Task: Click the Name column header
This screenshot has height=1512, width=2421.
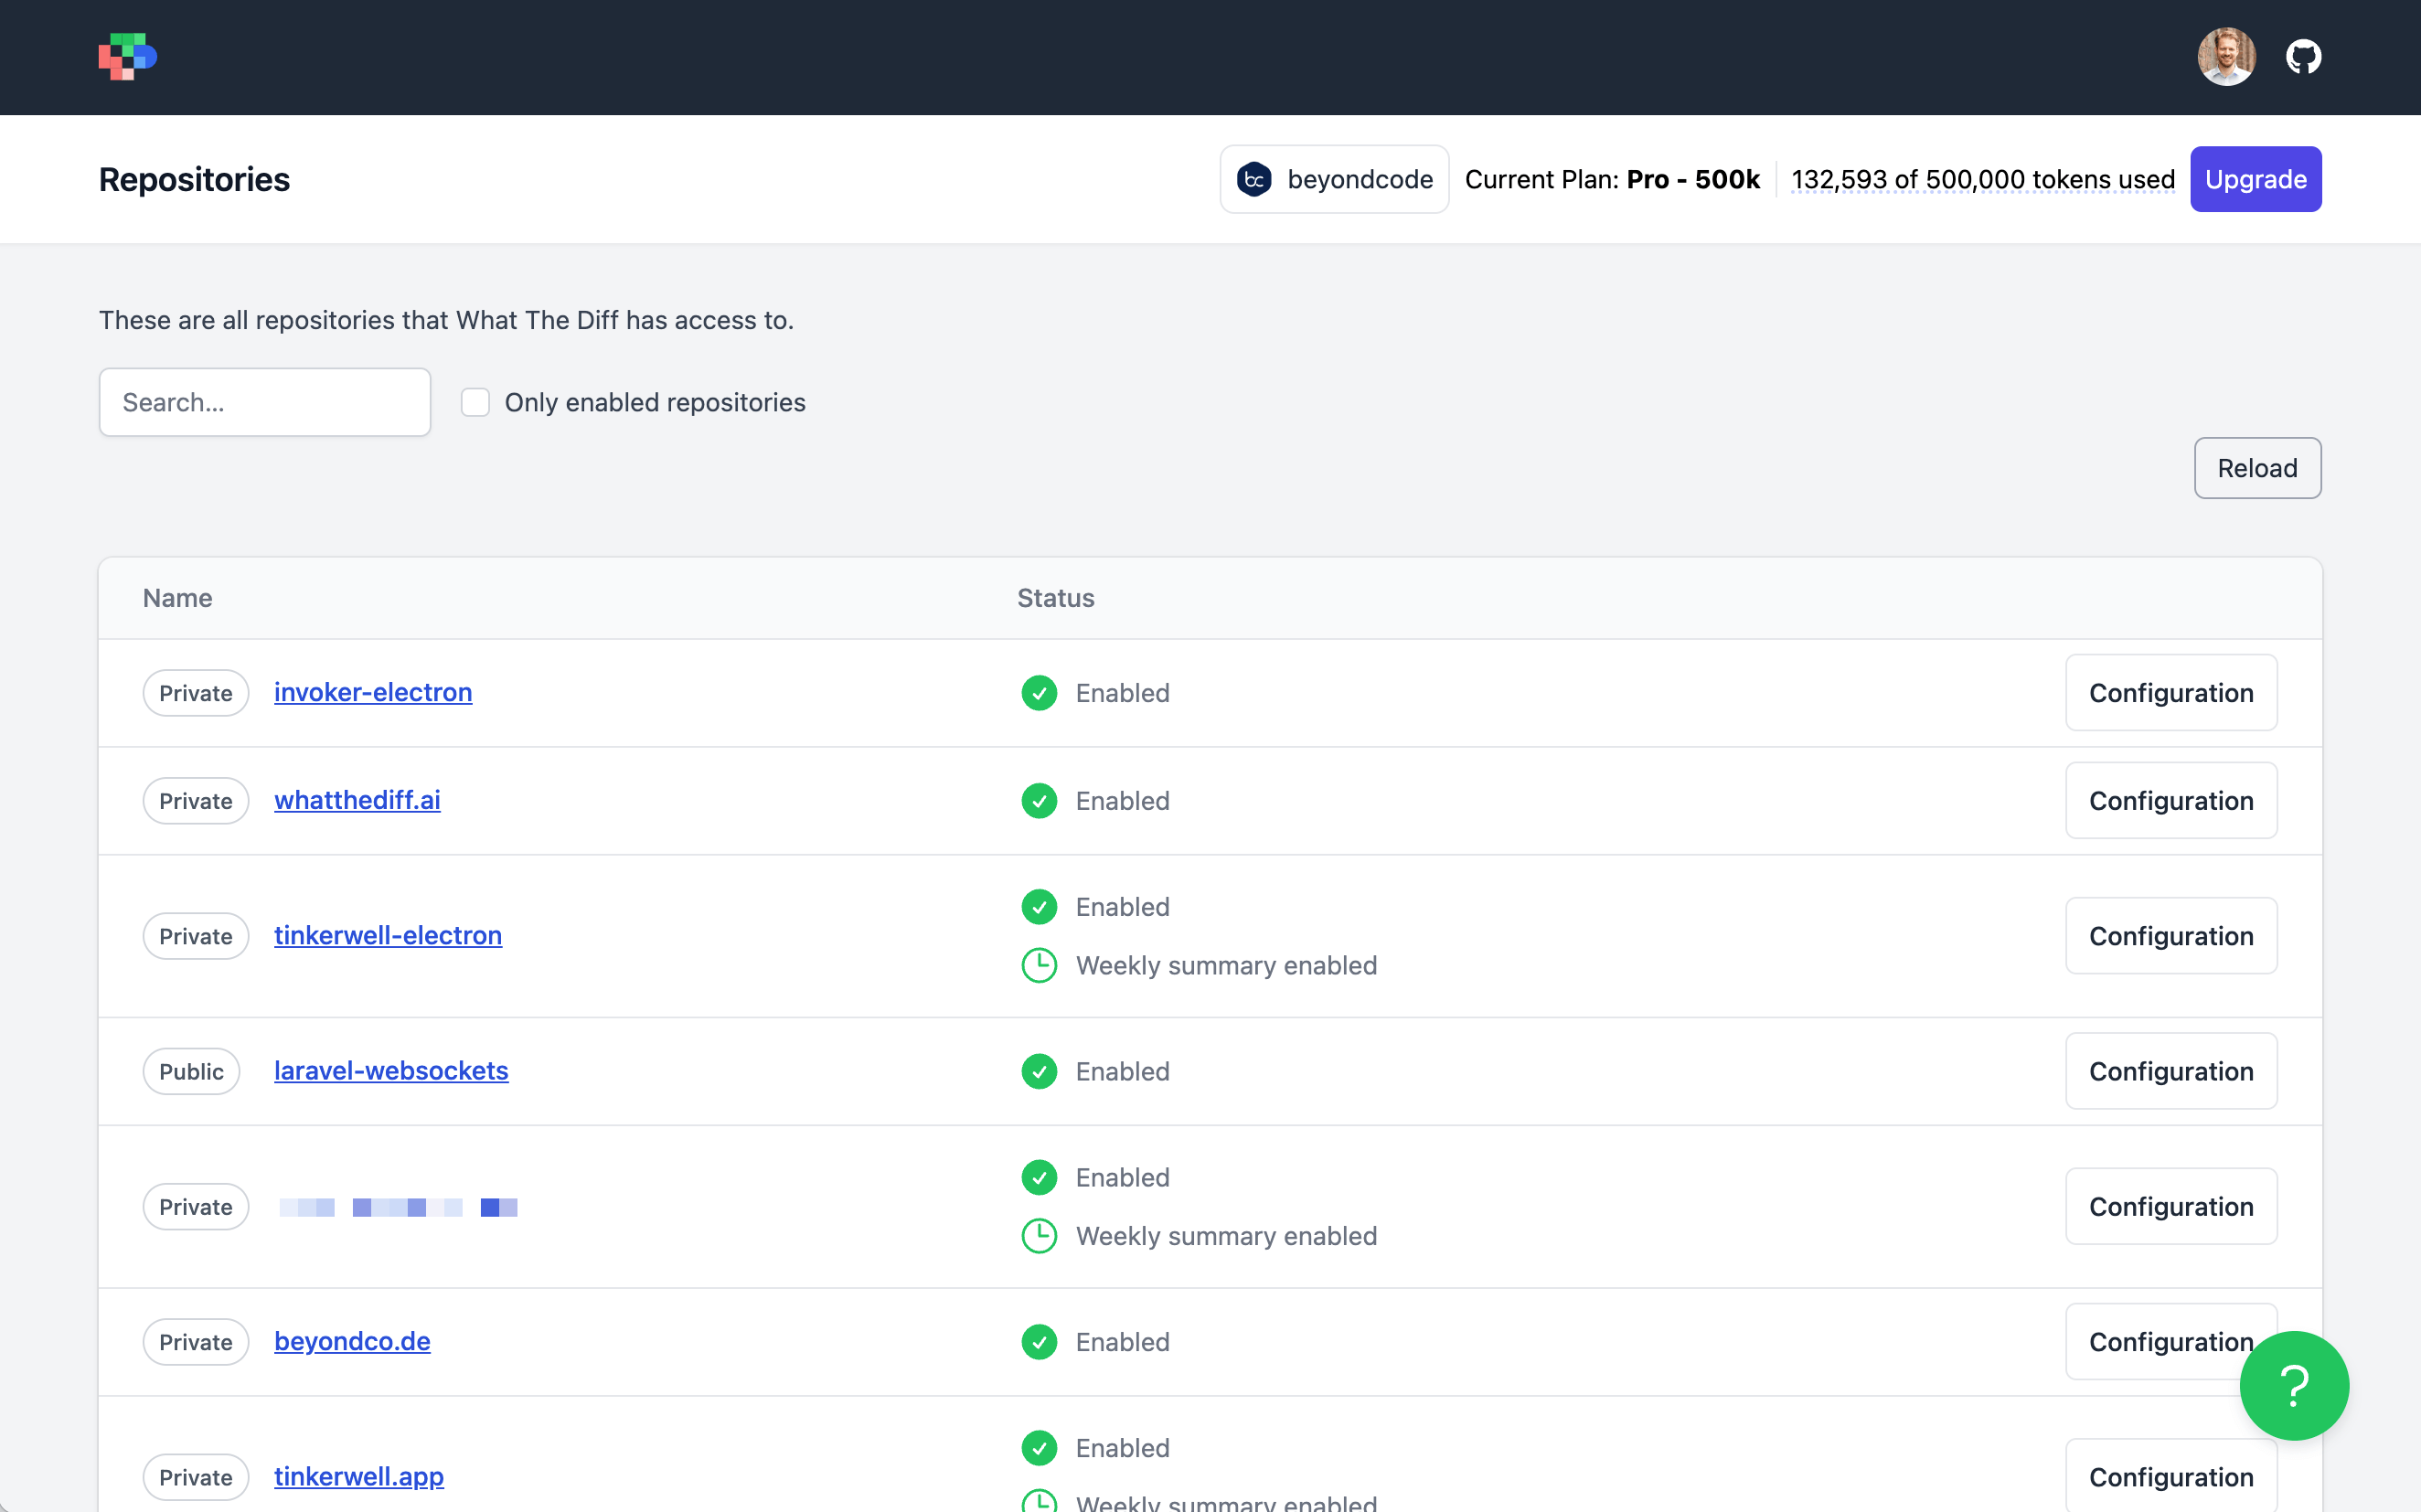Action: (177, 598)
